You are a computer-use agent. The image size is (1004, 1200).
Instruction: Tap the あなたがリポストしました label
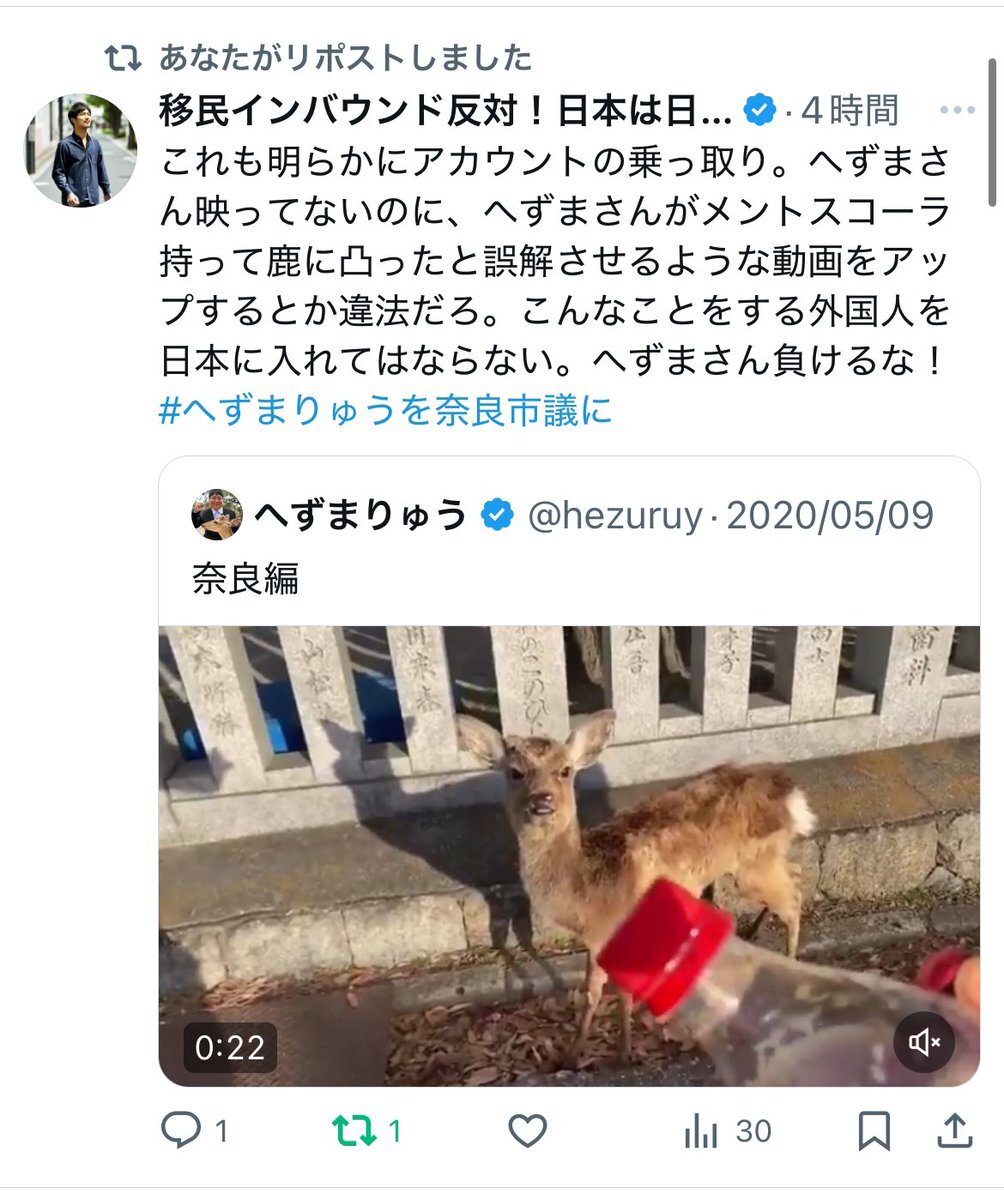[345, 58]
